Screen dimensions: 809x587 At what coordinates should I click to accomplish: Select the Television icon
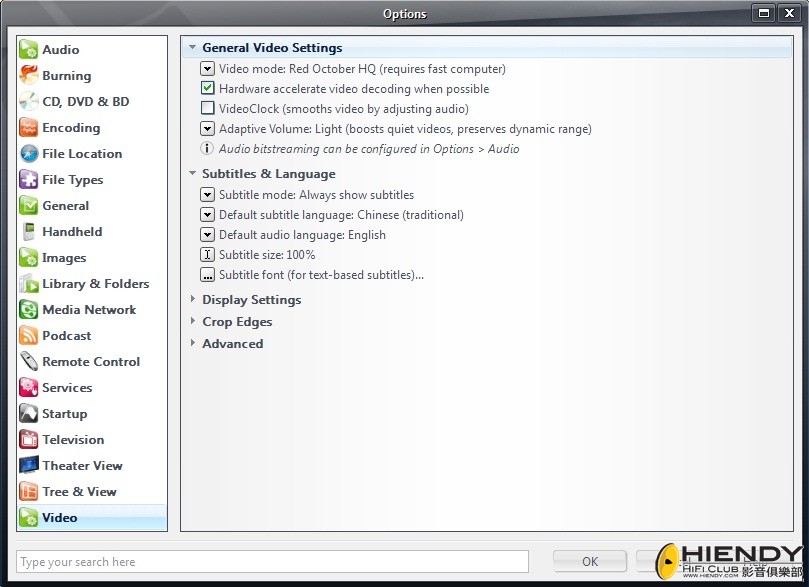click(28, 439)
